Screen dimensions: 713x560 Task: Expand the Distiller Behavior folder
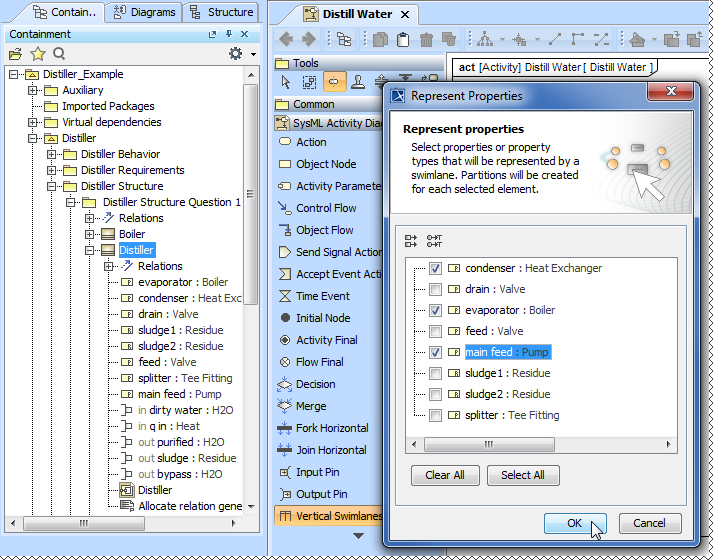(x=51, y=154)
